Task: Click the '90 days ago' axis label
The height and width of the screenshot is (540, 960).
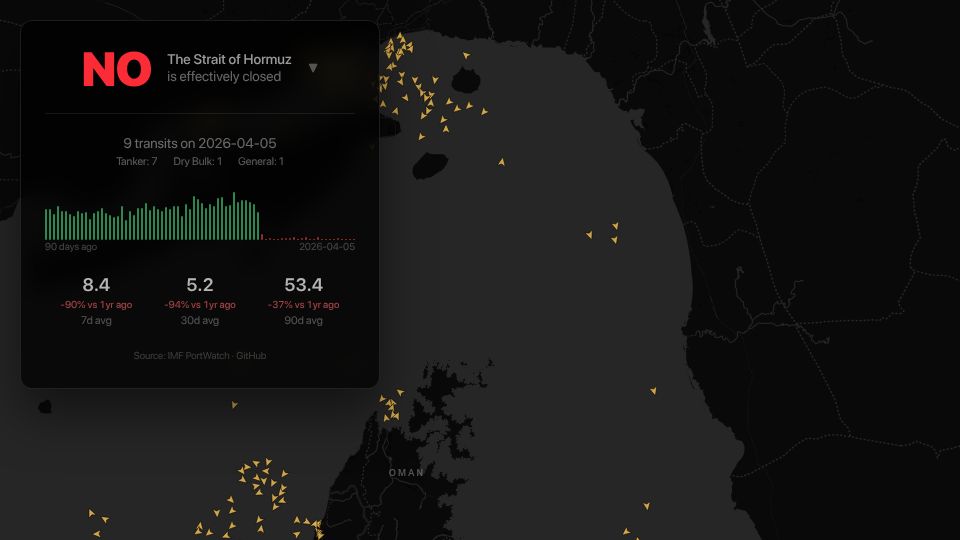Action: pyautogui.click(x=70, y=247)
